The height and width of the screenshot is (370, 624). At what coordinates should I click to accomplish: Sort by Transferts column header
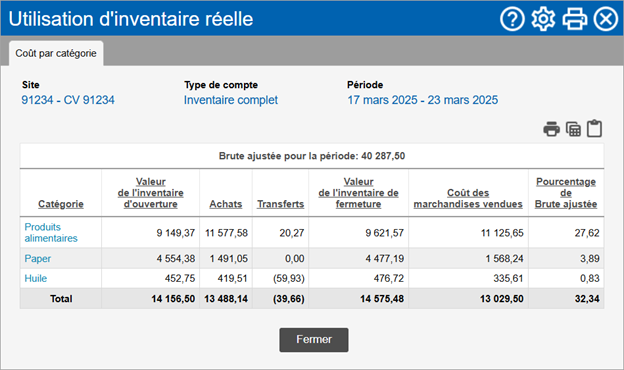click(x=281, y=204)
